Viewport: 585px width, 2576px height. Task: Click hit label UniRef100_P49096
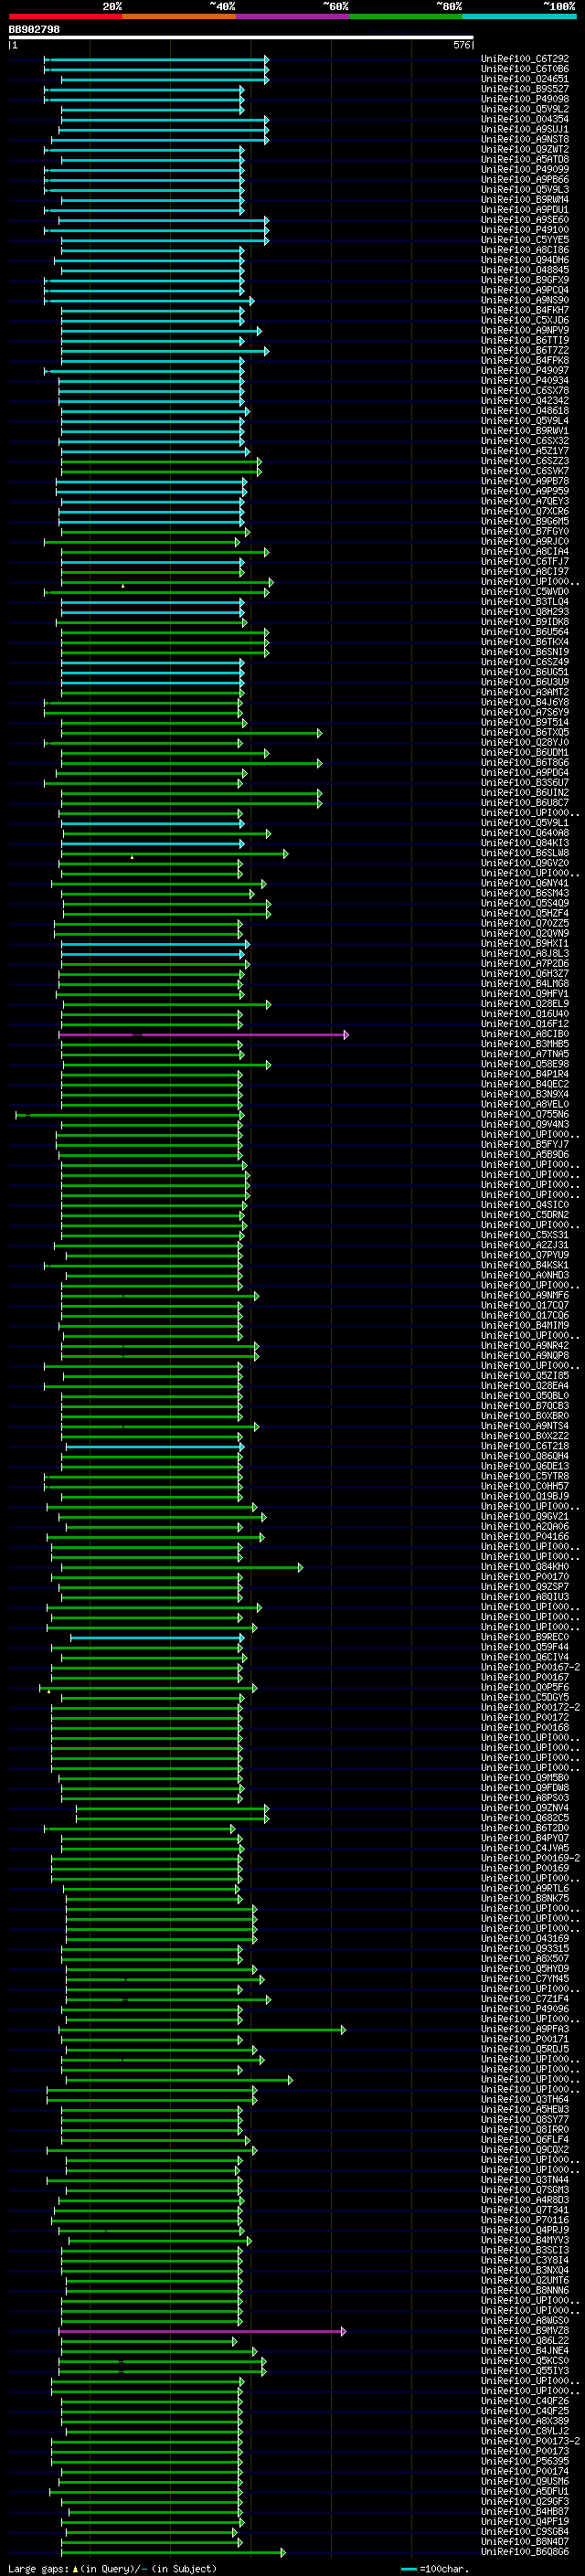525,2009
